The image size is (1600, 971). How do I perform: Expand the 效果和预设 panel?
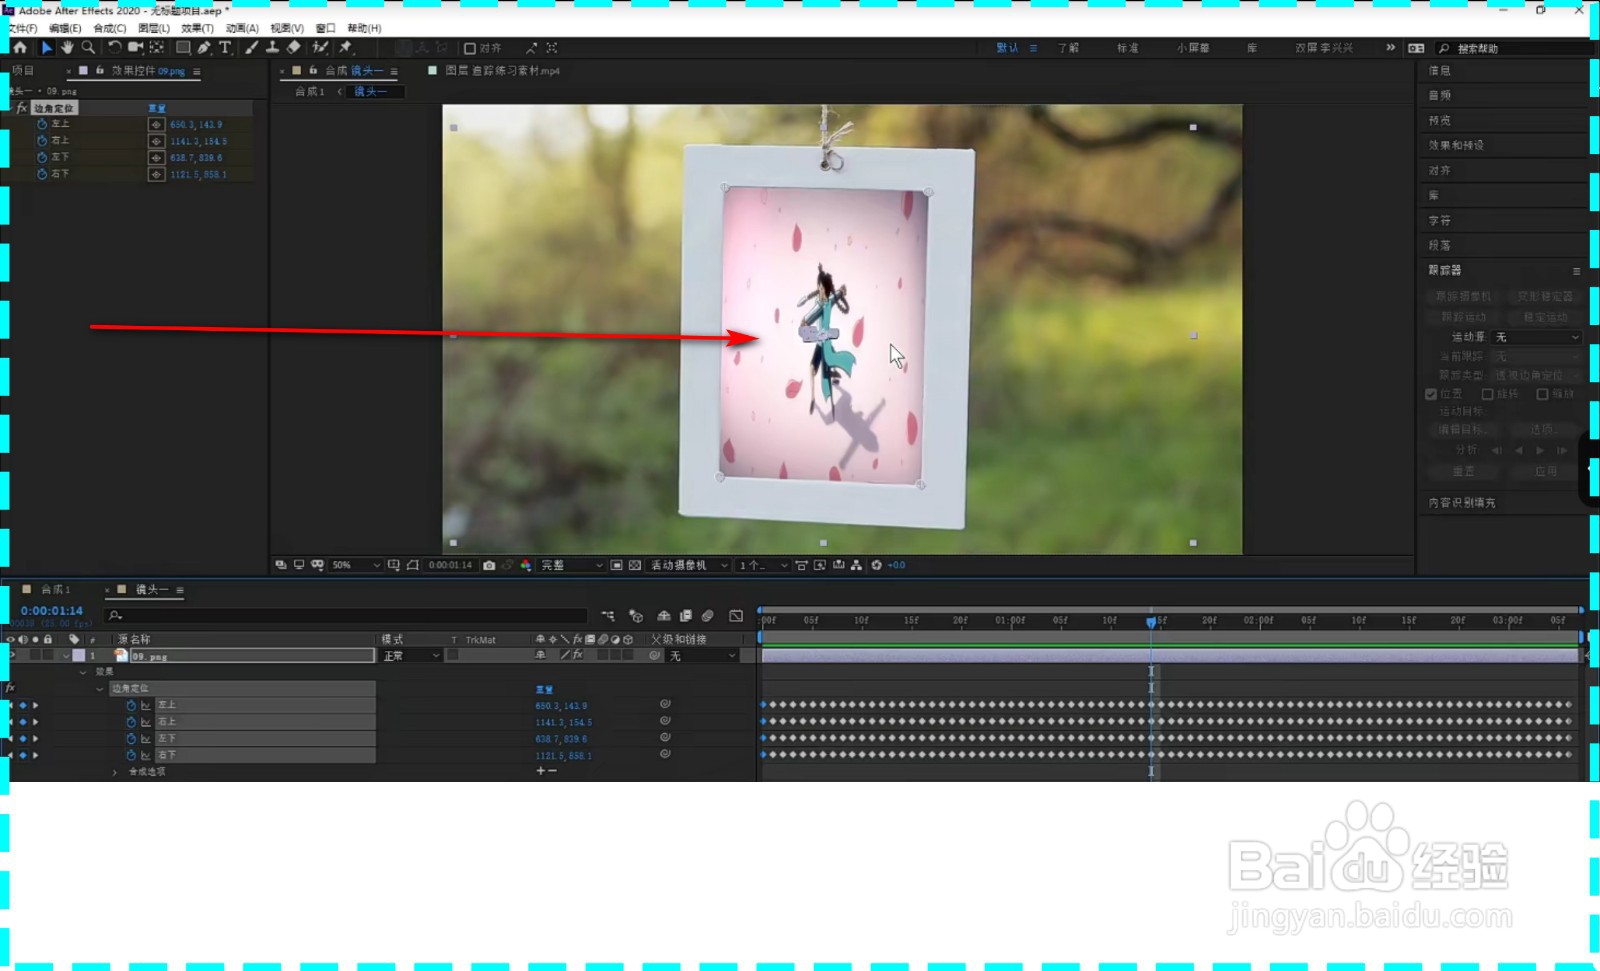[x=1456, y=145]
